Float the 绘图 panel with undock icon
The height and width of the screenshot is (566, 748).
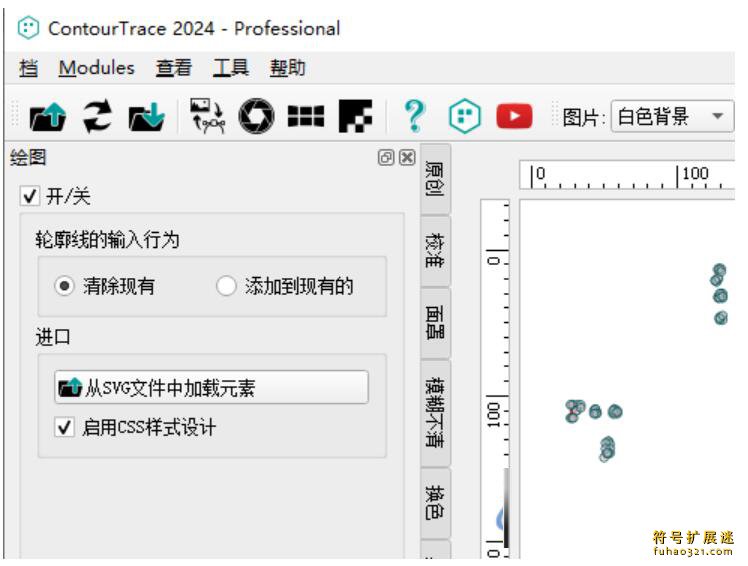click(386, 157)
